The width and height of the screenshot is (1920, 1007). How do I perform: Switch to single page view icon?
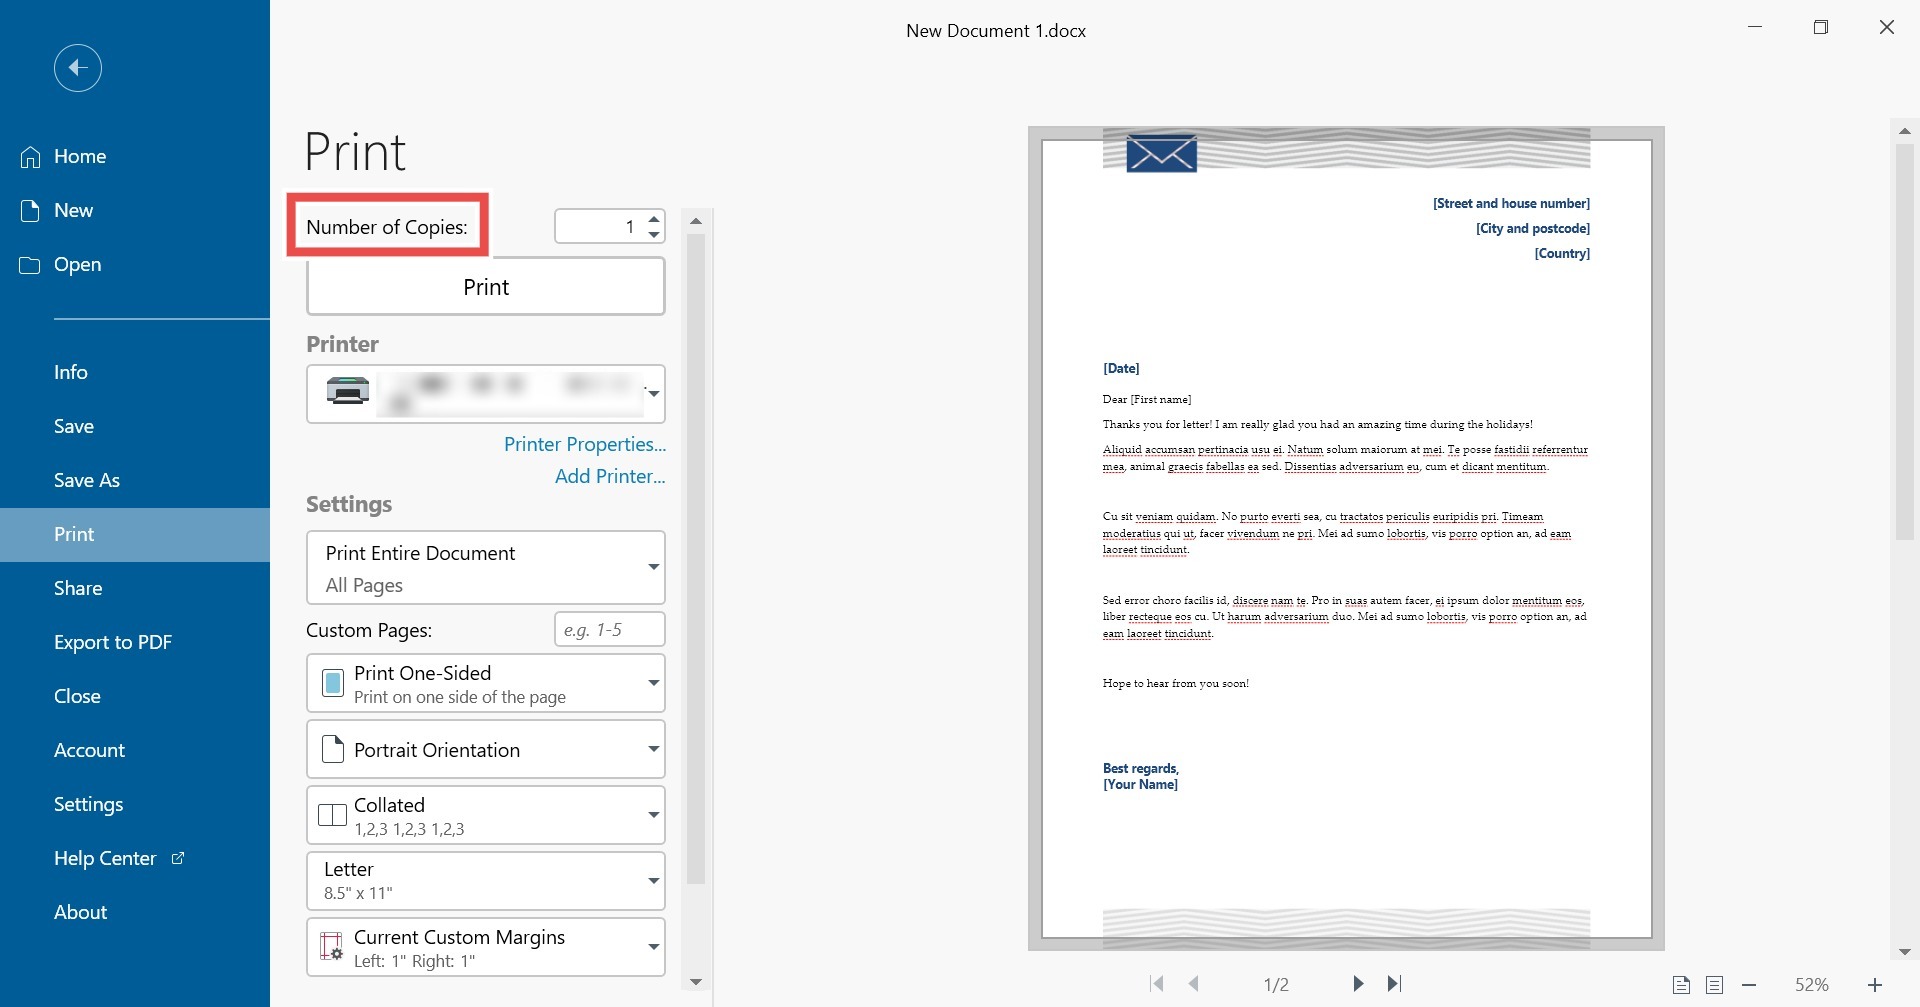[x=1681, y=985]
